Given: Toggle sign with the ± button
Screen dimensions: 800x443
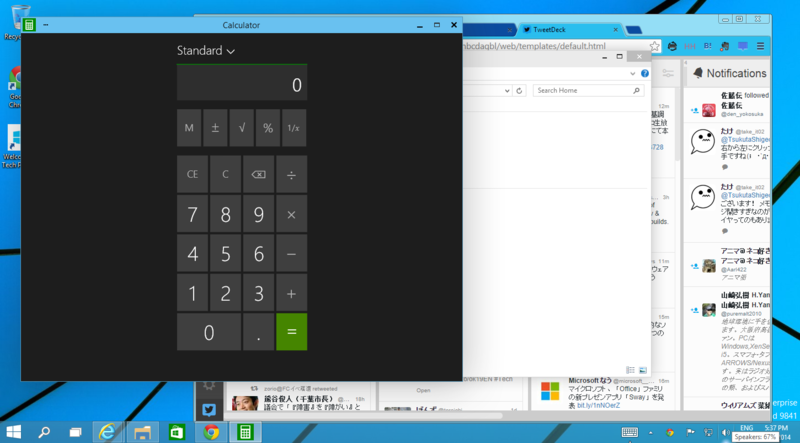Looking at the screenshot, I should (215, 128).
